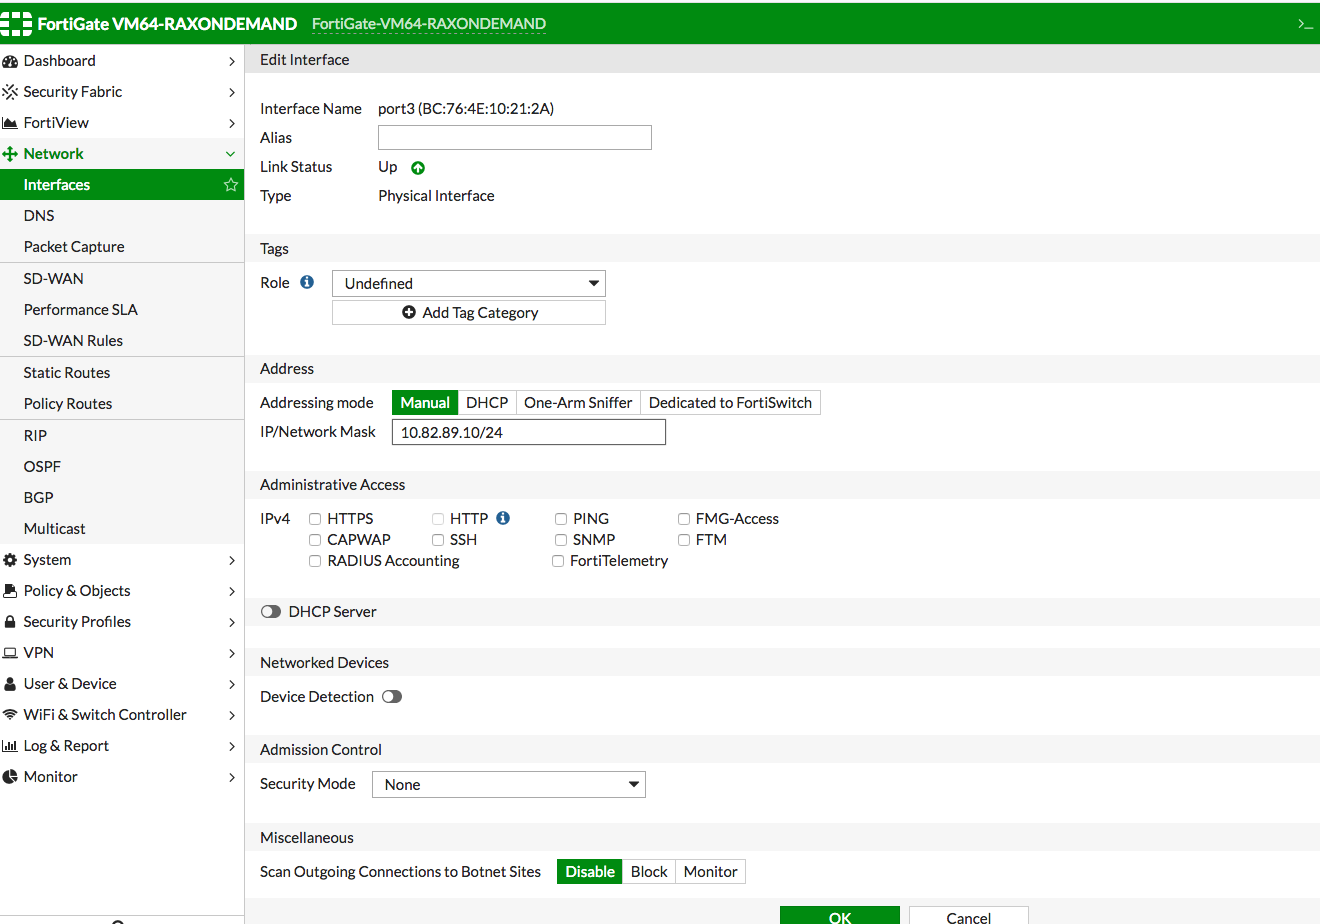Screen dimensions: 1320x924
Task: Expand the System menu chevron
Action: tap(232, 560)
